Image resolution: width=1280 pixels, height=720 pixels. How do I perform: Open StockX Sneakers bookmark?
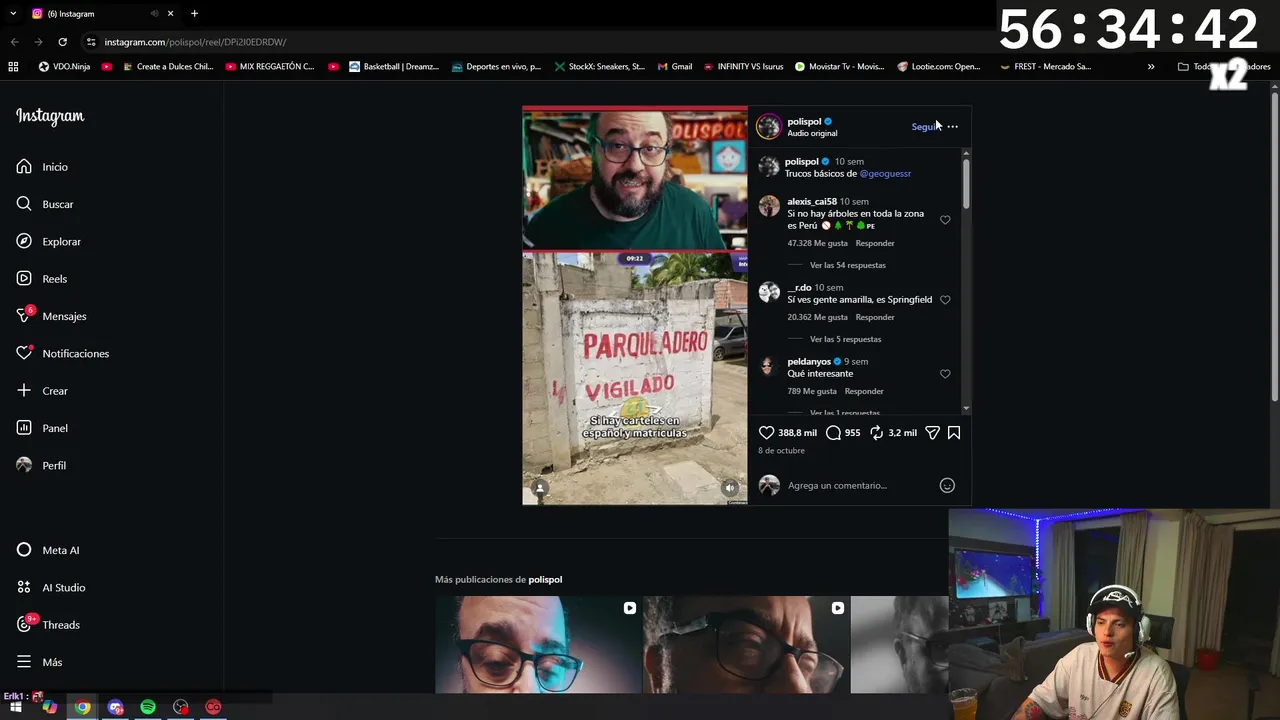[599, 67]
